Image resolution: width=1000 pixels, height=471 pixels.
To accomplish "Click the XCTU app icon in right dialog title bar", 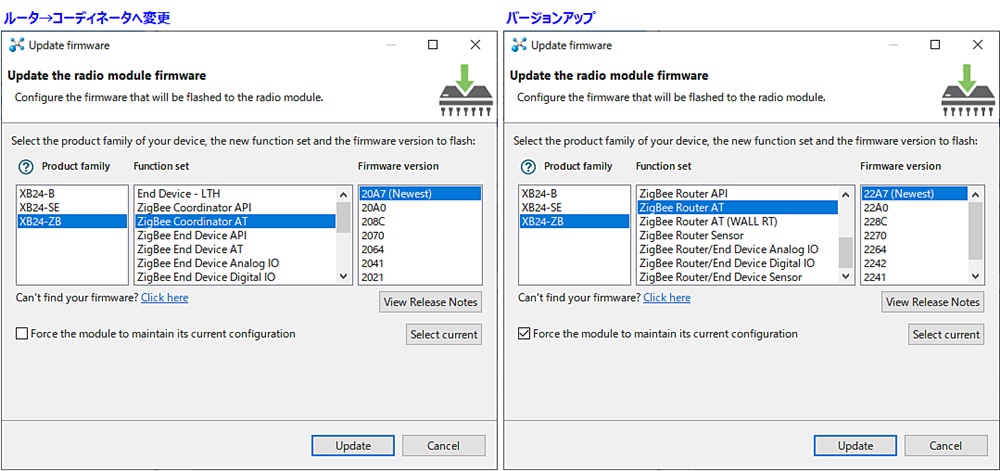I will tap(519, 45).
